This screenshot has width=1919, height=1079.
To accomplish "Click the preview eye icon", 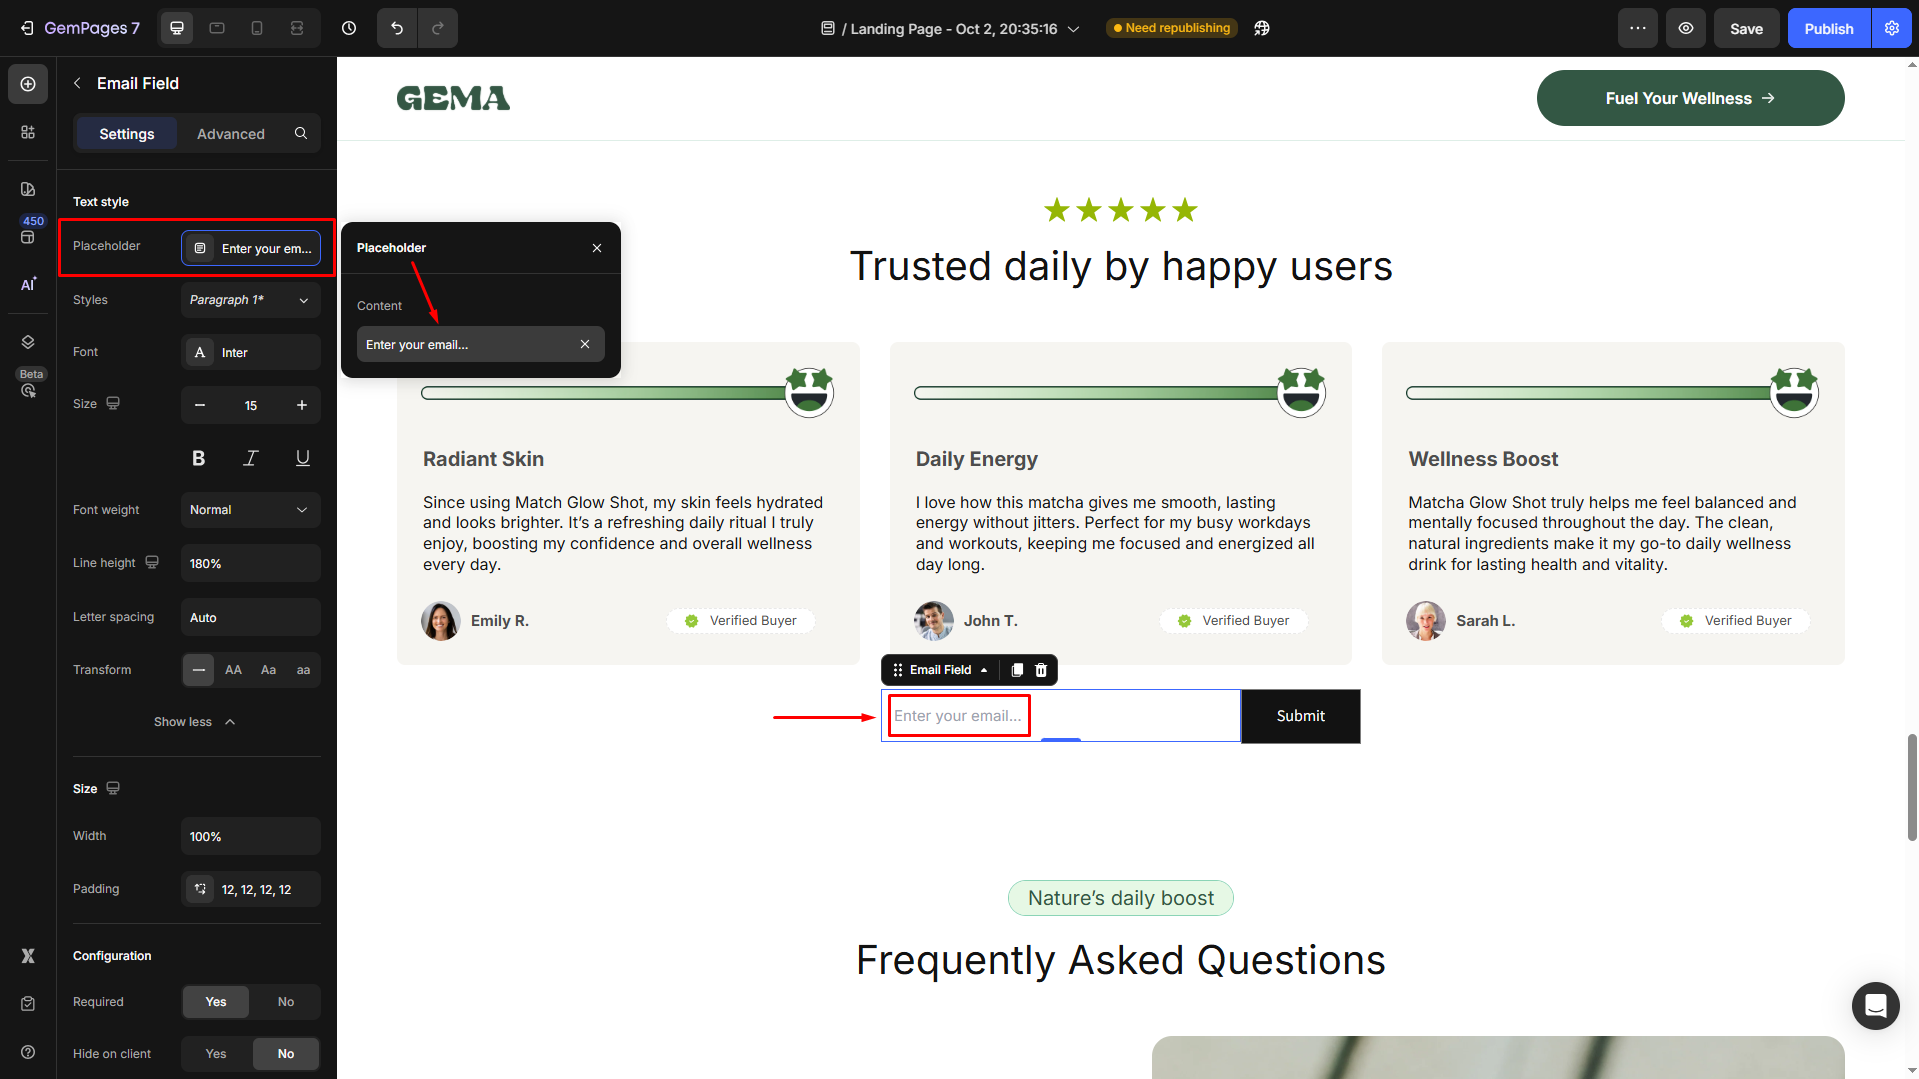I will pyautogui.click(x=1686, y=28).
